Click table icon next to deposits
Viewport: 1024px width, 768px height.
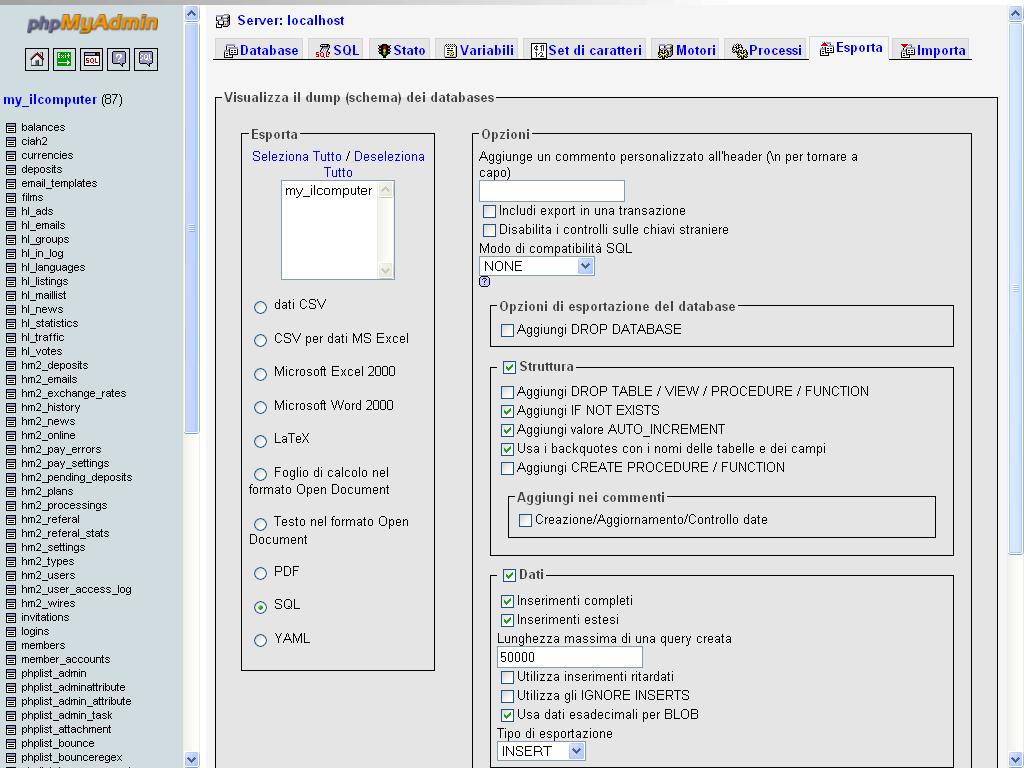coord(10,170)
